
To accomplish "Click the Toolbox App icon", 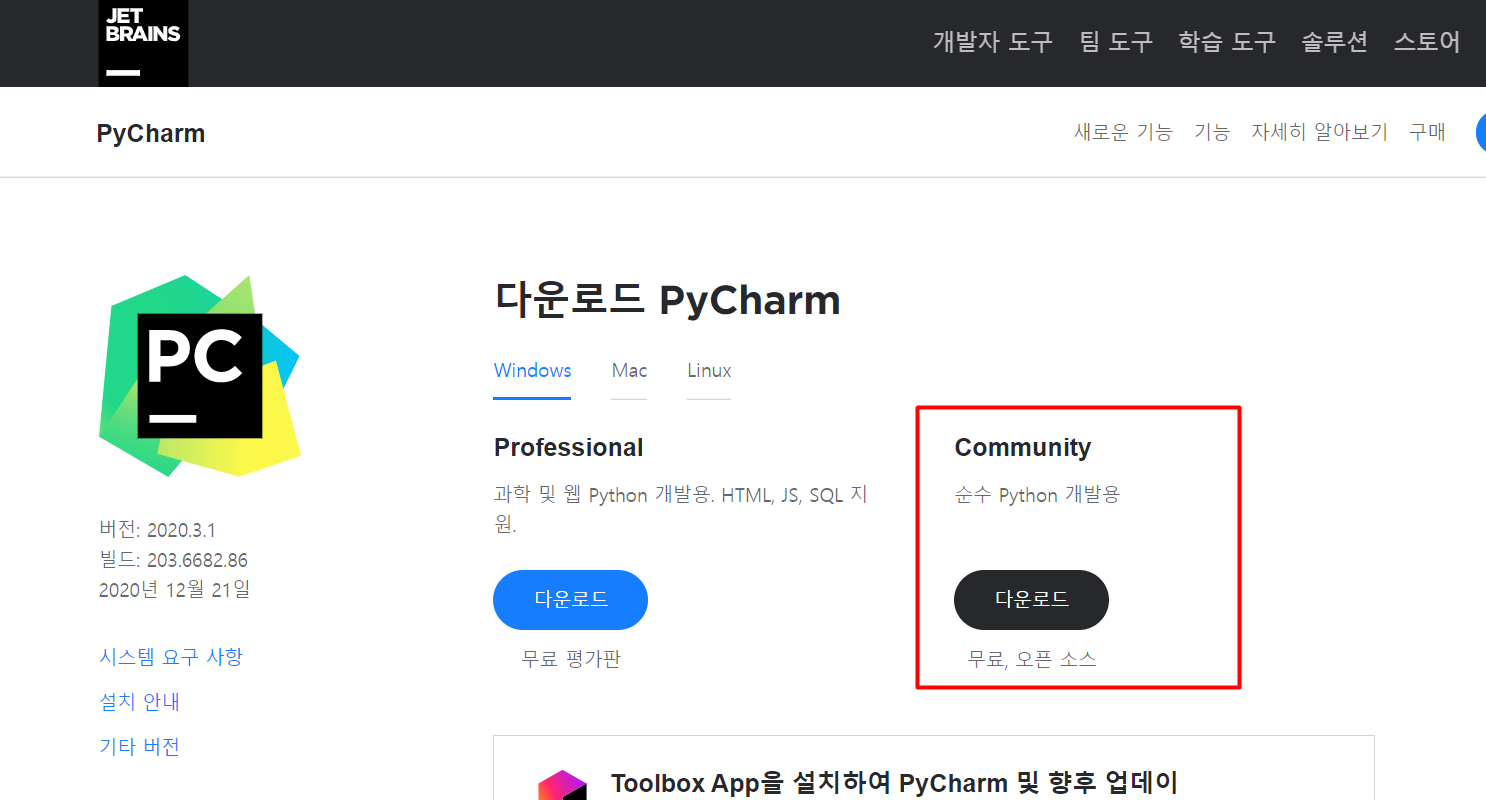I will [x=562, y=785].
